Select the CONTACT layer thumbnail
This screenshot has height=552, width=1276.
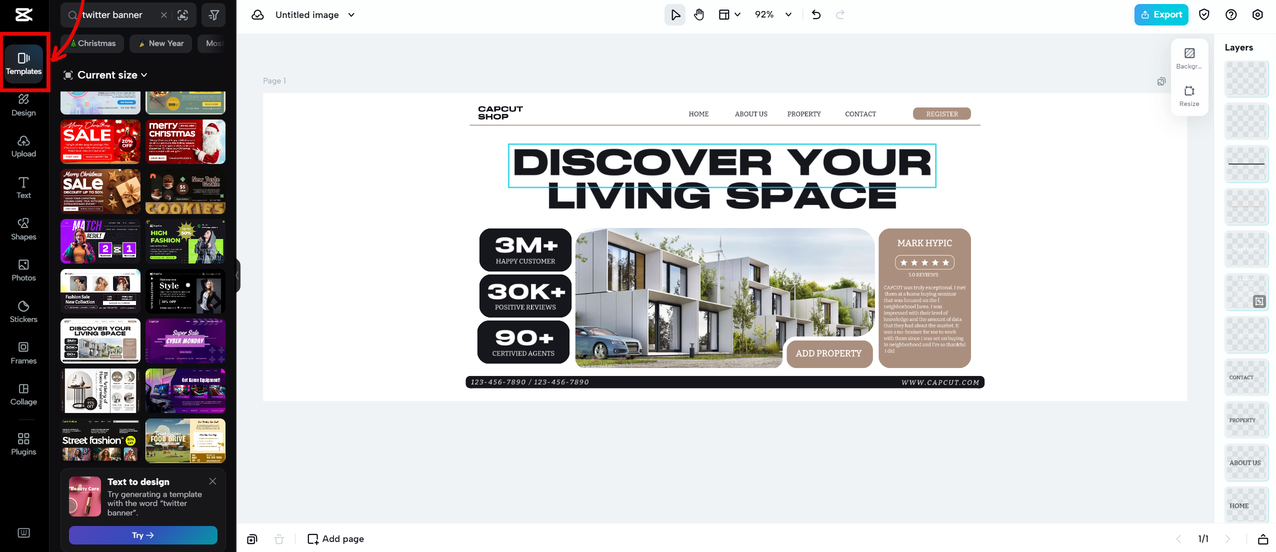1246,378
